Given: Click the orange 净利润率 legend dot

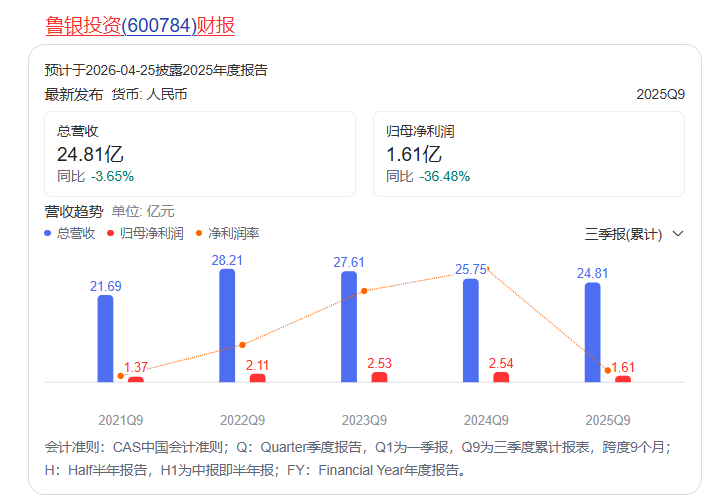Looking at the screenshot, I should pos(199,233).
